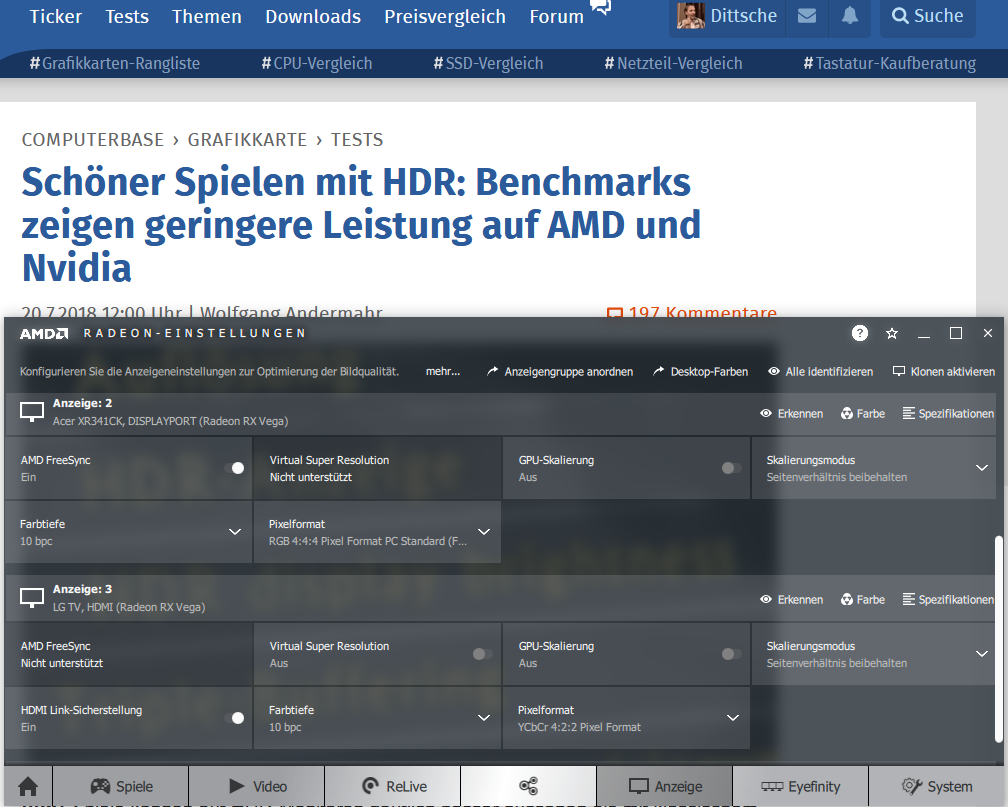Click Anzeigengruppe anordnen
1008x807 pixels.
tap(560, 372)
